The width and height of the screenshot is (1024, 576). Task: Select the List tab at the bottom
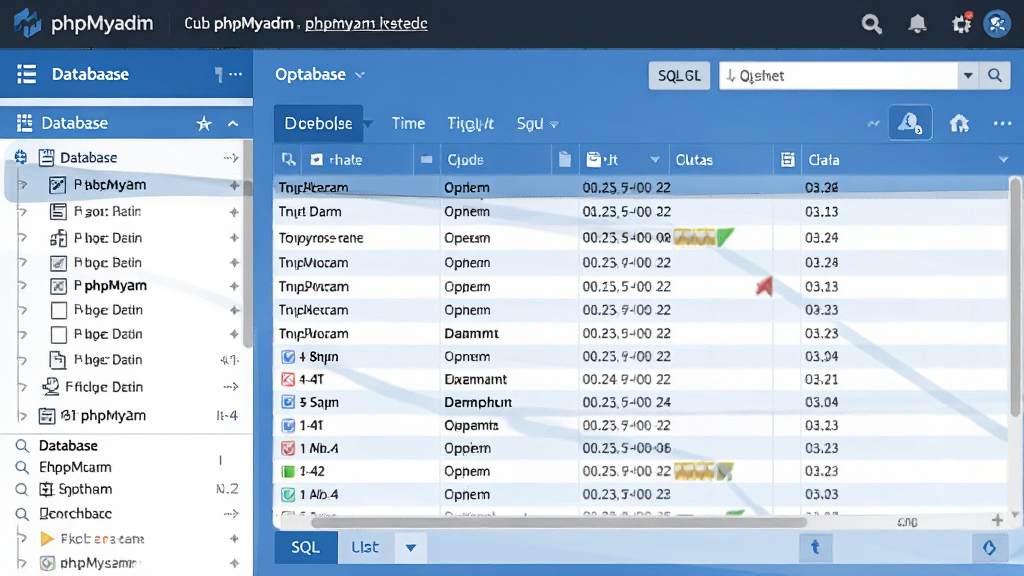pos(364,547)
